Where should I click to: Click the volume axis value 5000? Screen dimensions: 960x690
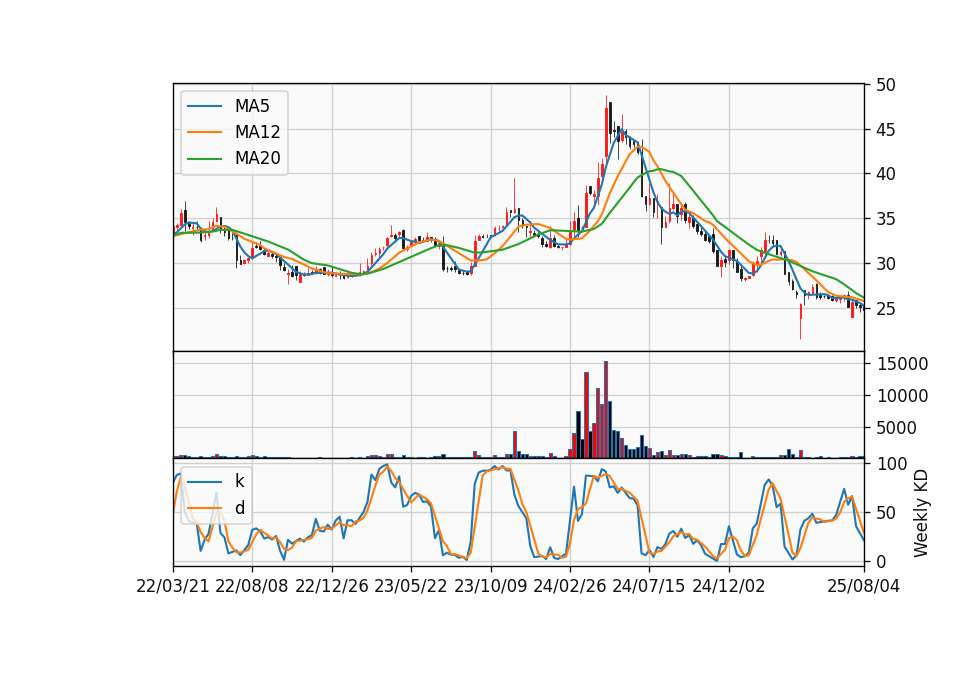coord(896,428)
